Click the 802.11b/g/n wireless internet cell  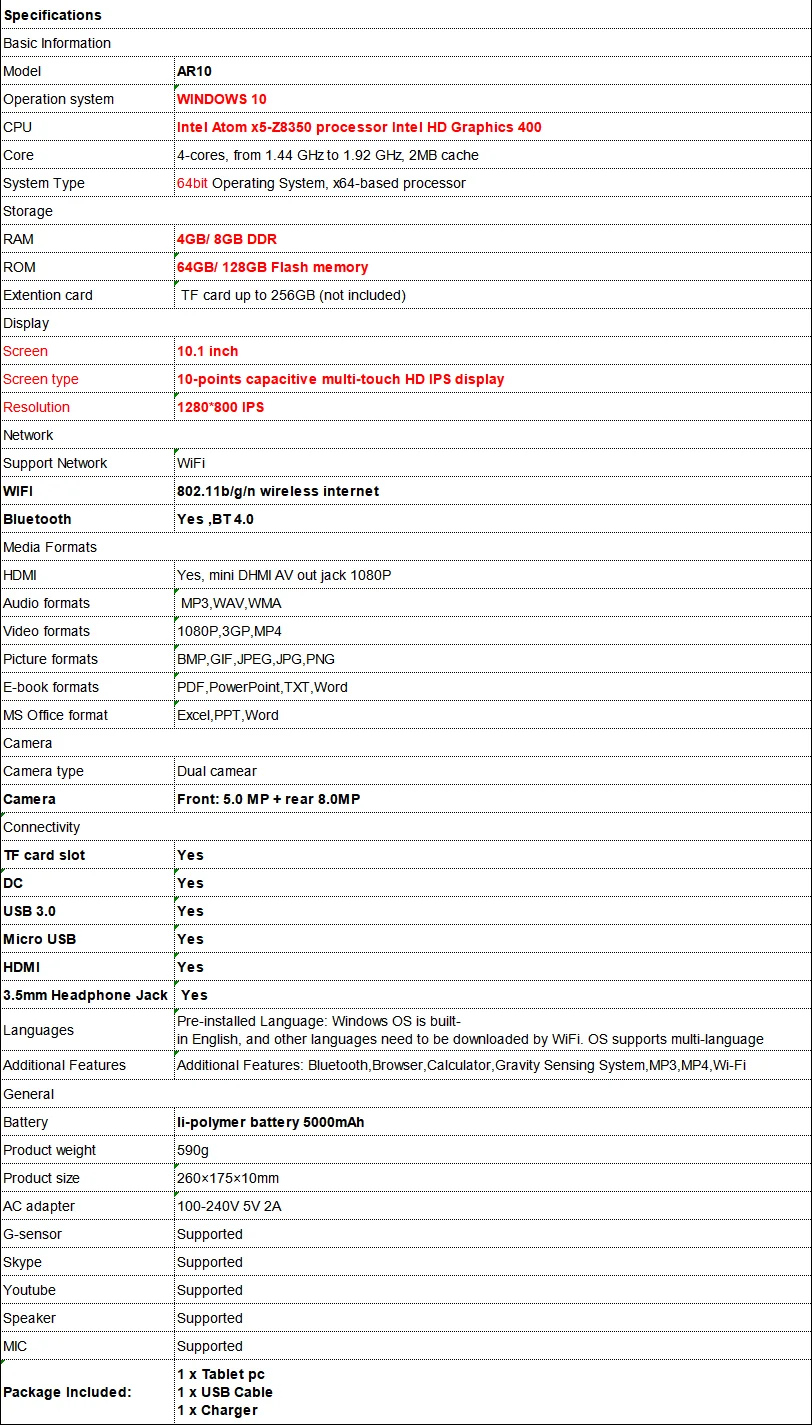[492, 491]
